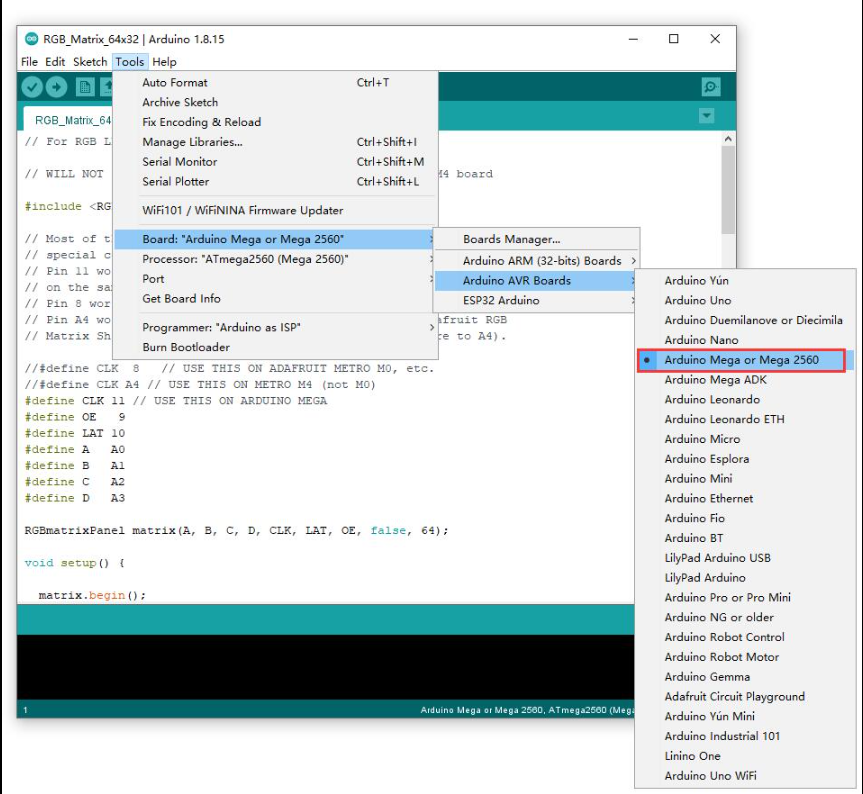This screenshot has width=863, height=794.
Task: Expand ESP32 Arduino submenu
Action: (537, 300)
